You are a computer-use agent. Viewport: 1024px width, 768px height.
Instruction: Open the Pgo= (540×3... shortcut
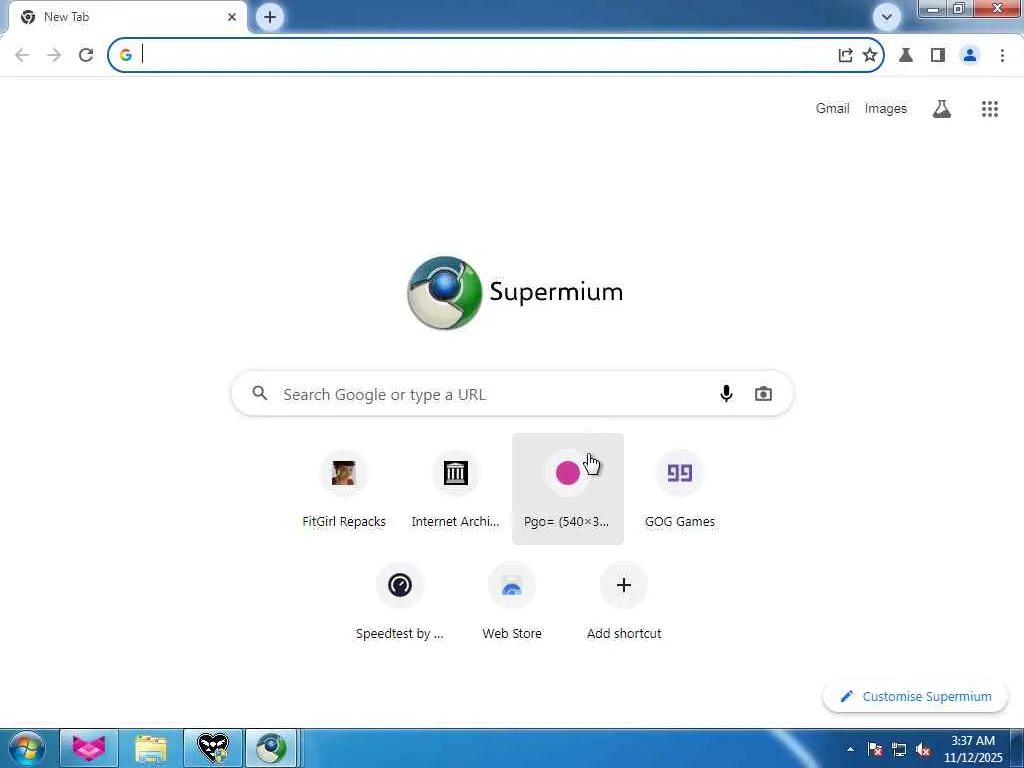click(568, 488)
